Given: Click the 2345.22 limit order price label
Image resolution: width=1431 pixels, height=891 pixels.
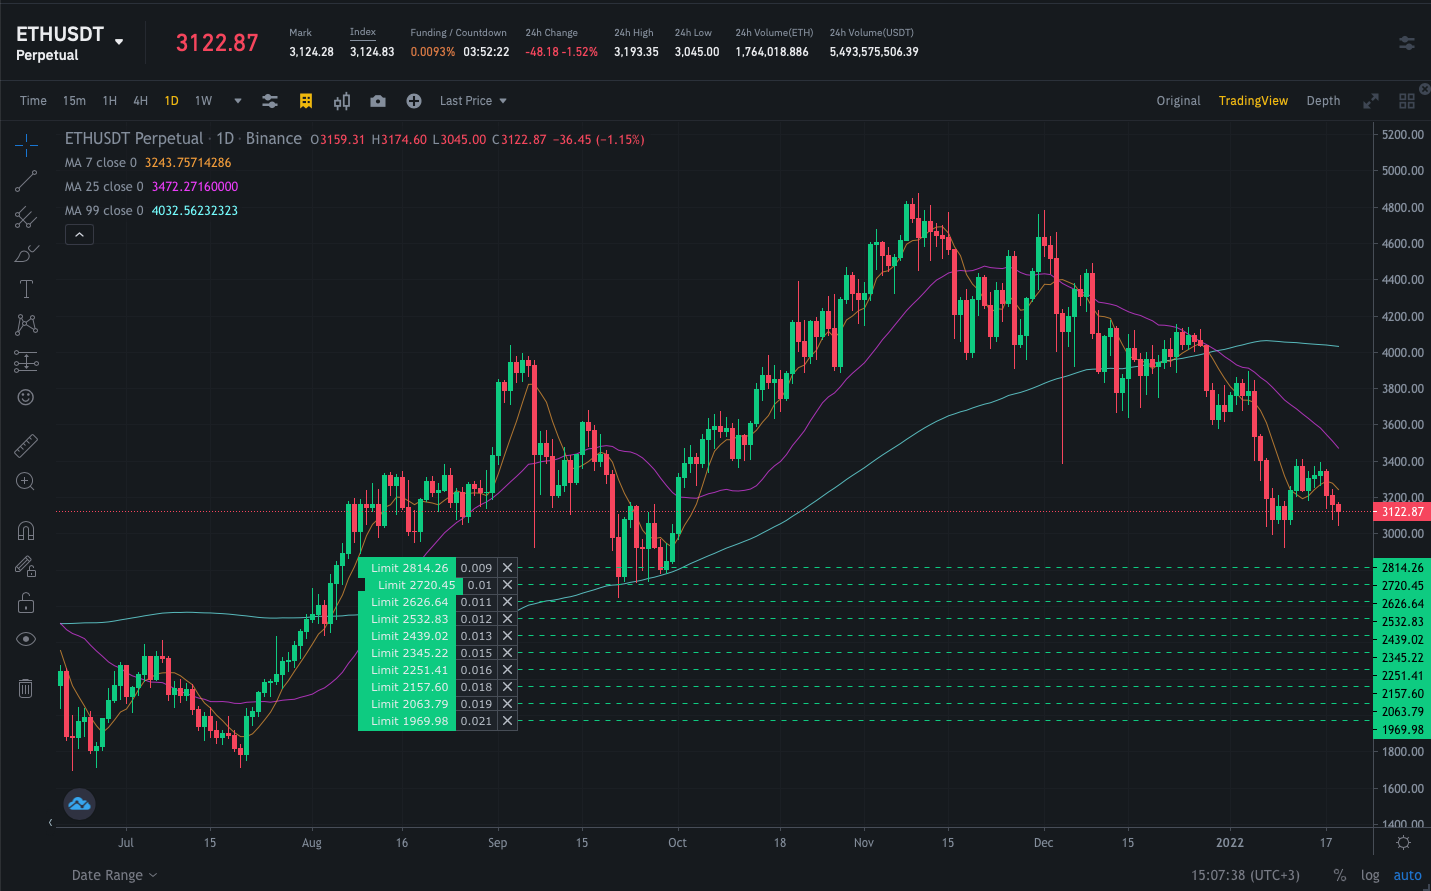Looking at the screenshot, I should [x=409, y=653].
